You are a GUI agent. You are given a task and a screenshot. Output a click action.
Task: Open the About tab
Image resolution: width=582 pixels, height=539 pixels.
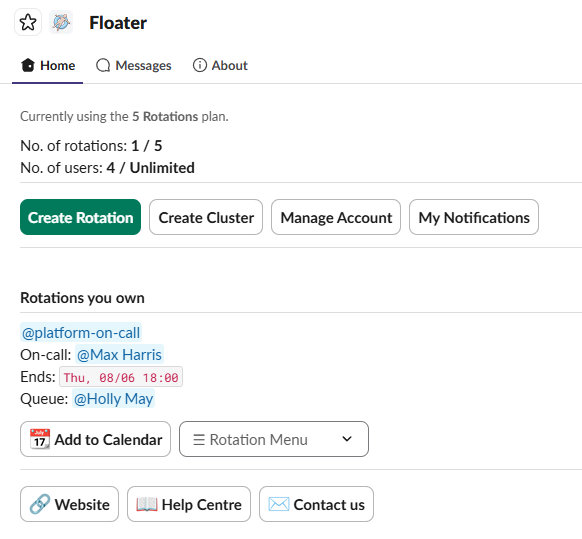point(220,65)
